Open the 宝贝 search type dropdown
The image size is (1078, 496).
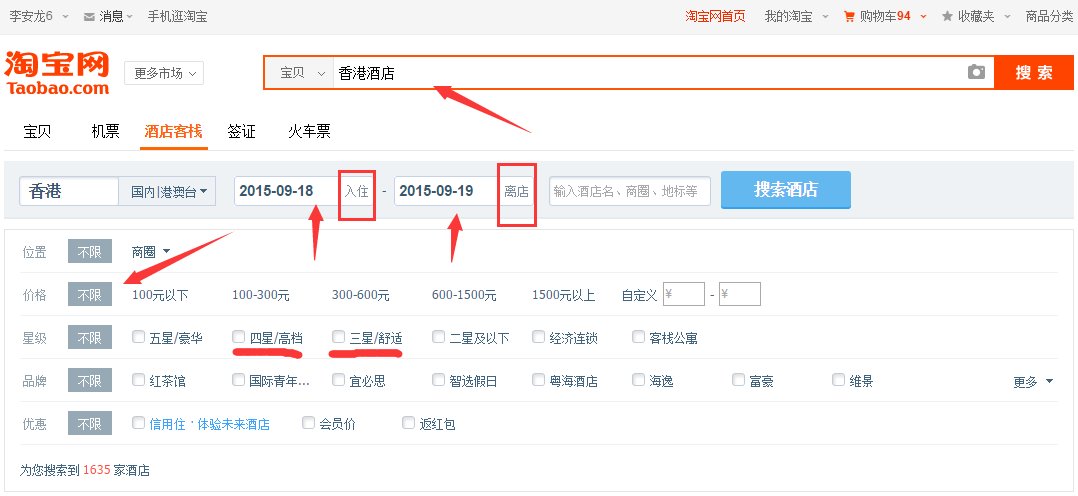[300, 73]
